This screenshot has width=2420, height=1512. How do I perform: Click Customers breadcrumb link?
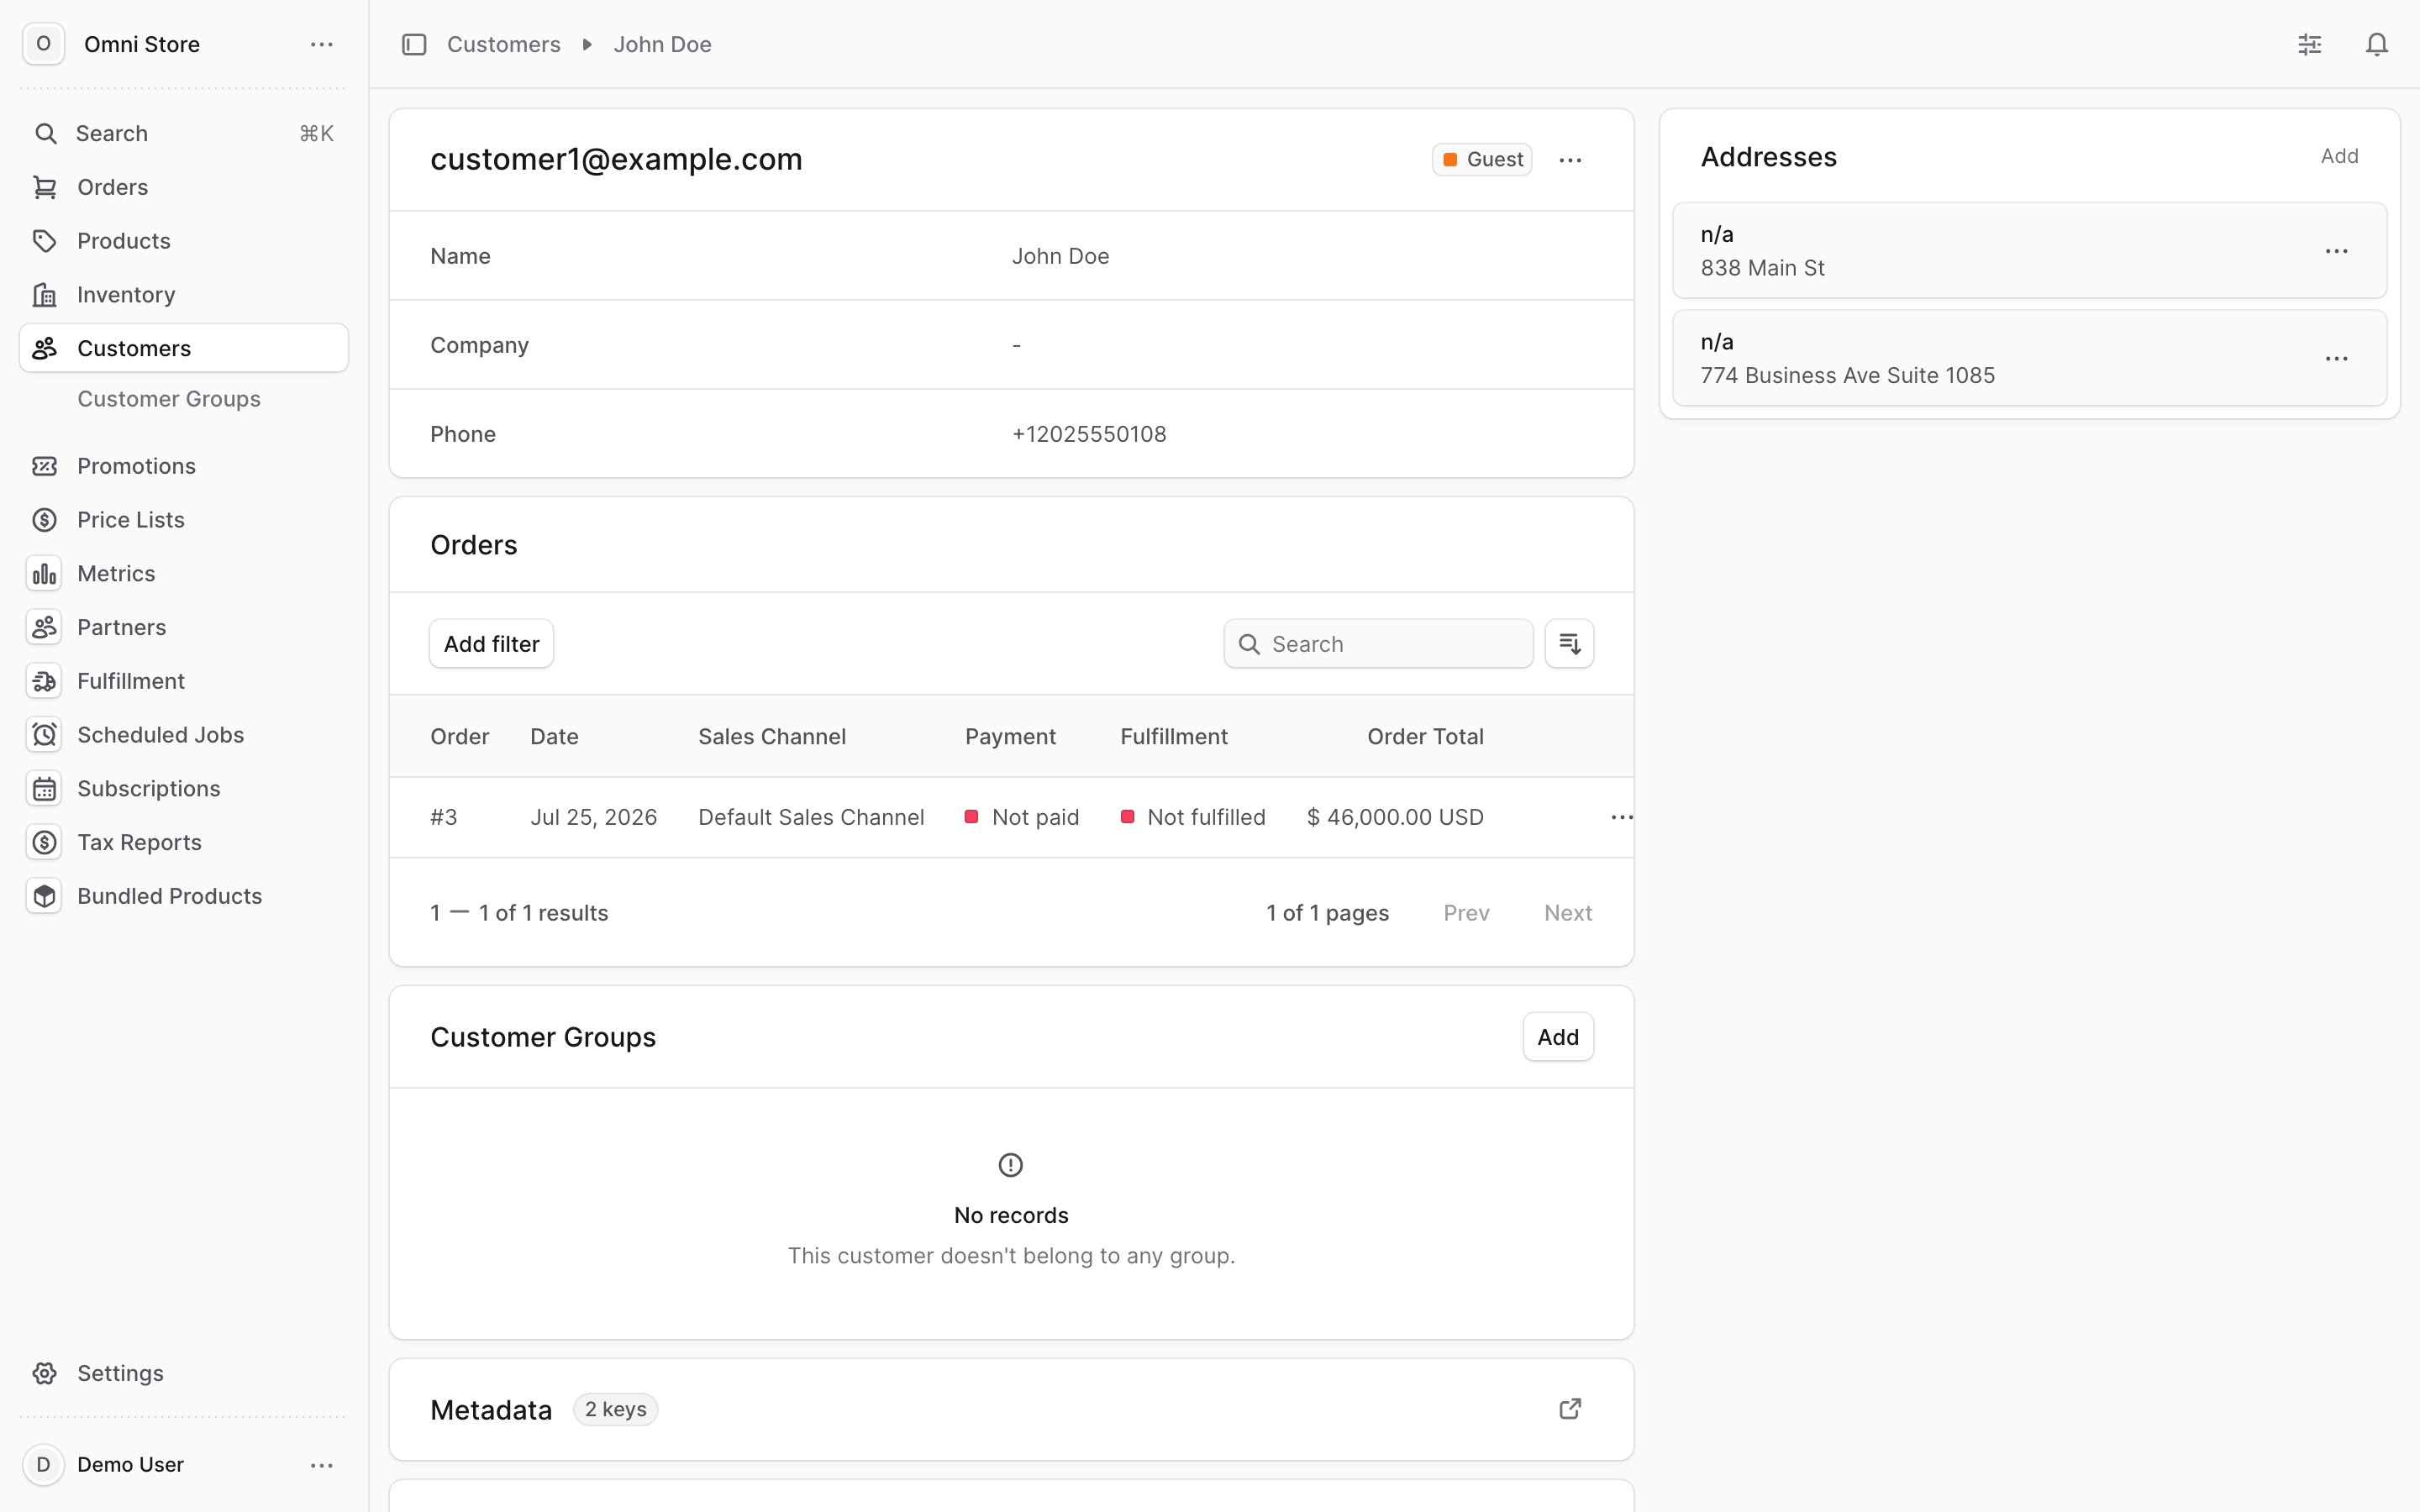click(503, 44)
